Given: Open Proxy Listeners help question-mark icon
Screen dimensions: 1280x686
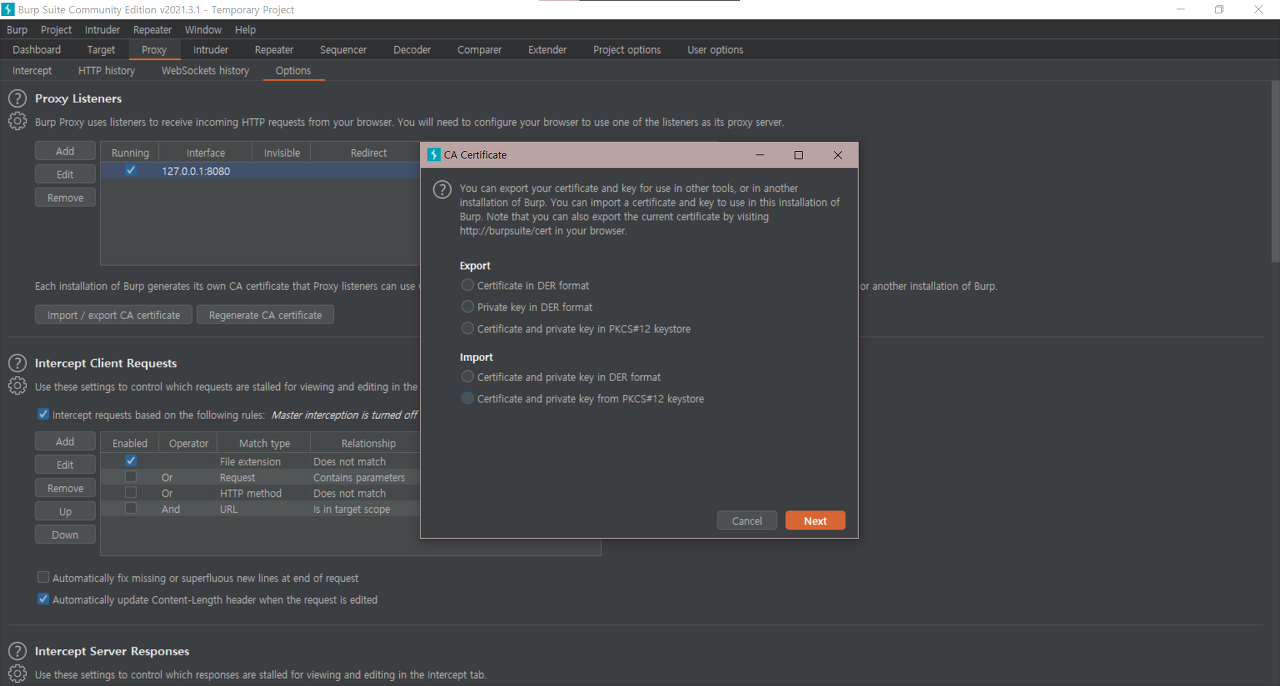Looking at the screenshot, I should 17,98.
